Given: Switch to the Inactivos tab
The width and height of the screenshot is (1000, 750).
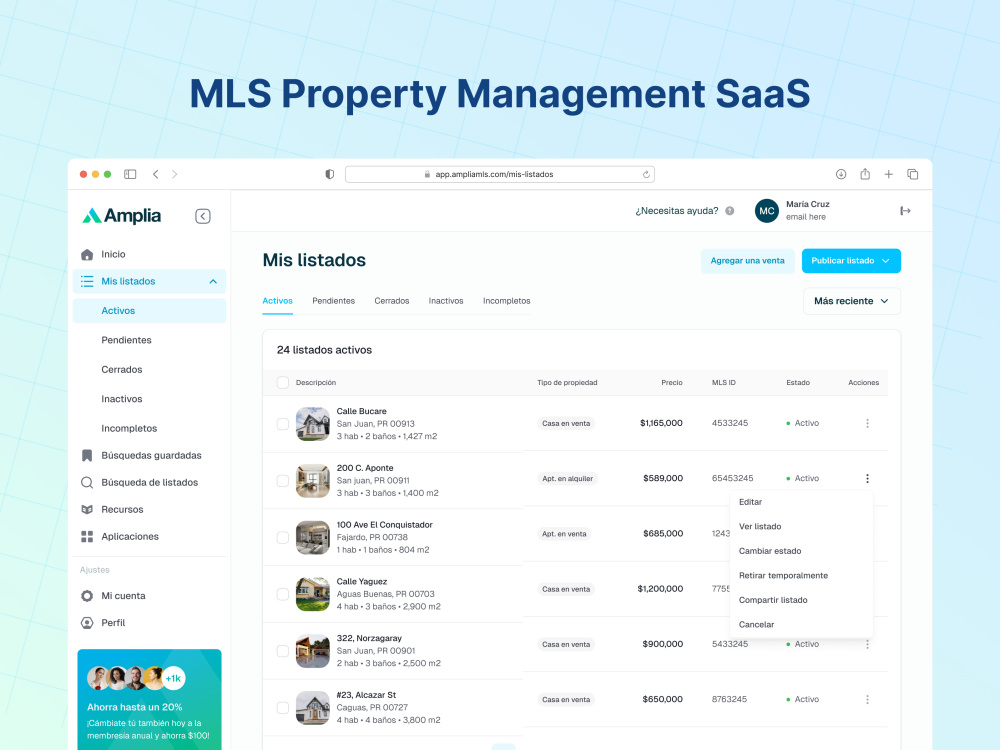Looking at the screenshot, I should [x=446, y=301].
